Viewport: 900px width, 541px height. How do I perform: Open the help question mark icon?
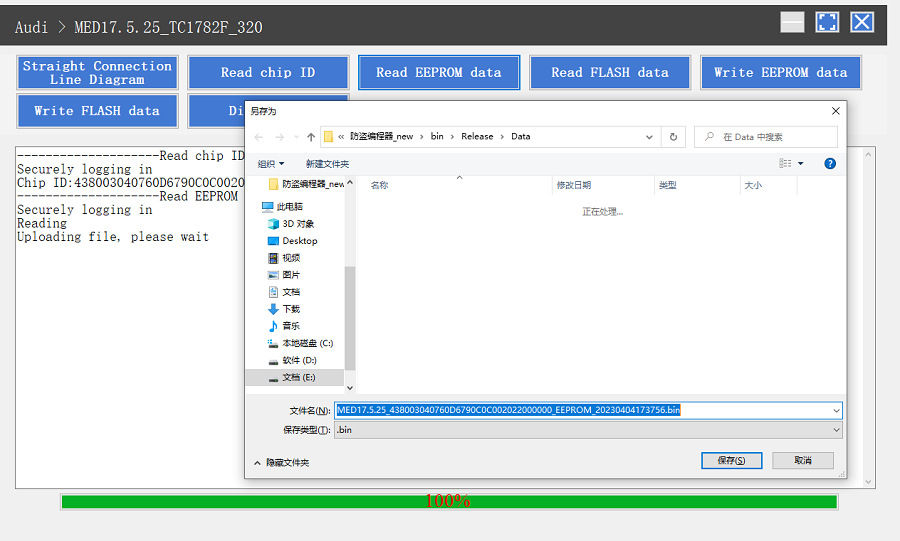click(829, 163)
